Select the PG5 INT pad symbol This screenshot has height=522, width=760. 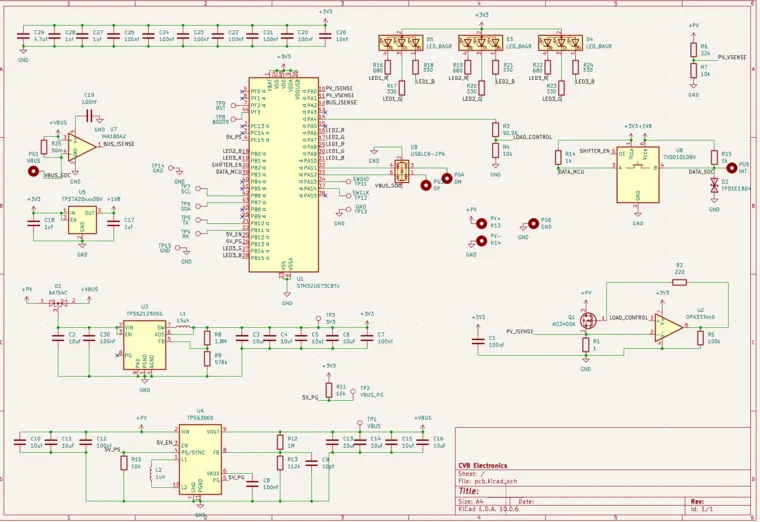point(731,168)
